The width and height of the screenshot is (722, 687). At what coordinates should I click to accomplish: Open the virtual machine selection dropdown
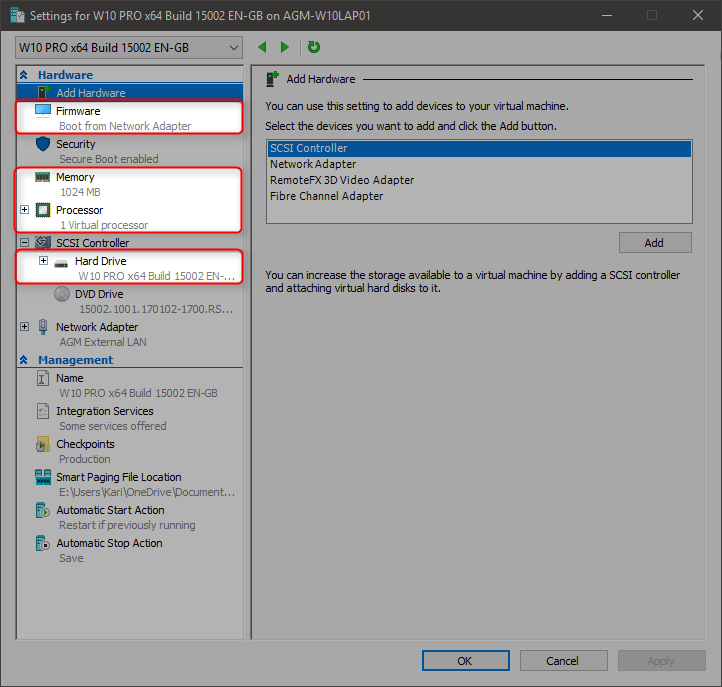(x=129, y=47)
